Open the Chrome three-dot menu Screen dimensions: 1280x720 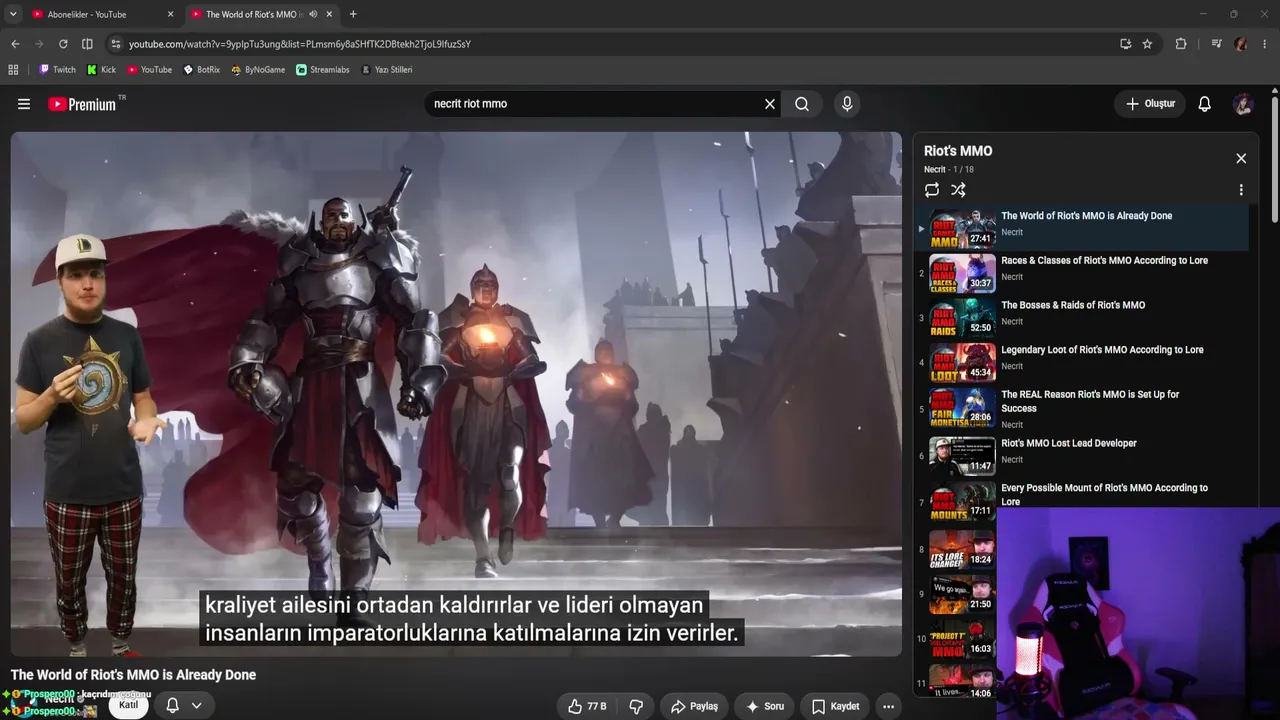click(x=1265, y=44)
